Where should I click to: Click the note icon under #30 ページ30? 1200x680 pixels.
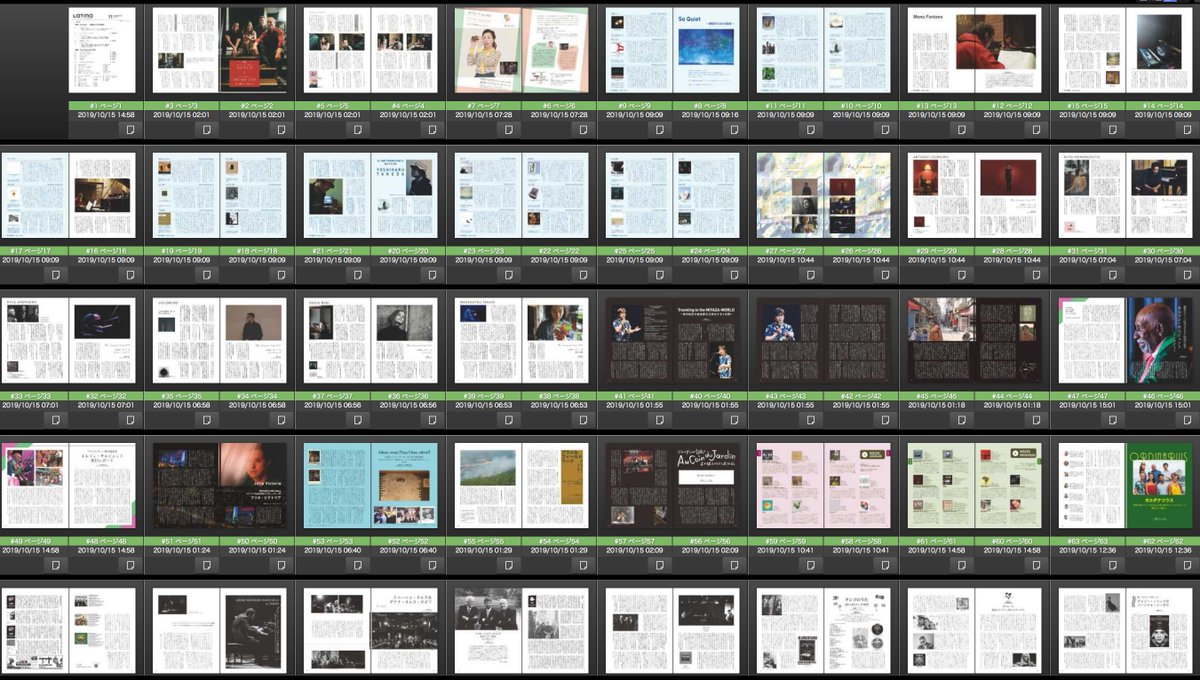click(1187, 273)
